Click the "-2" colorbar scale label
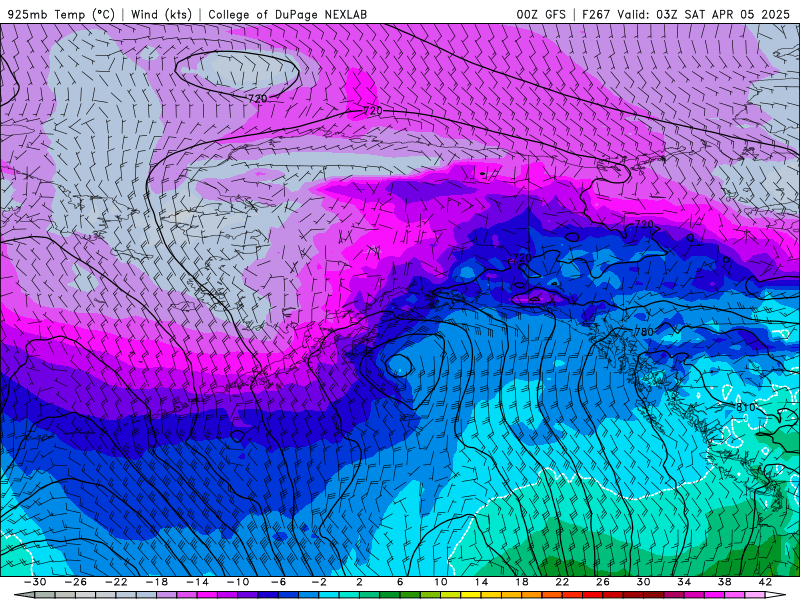This screenshot has width=800, height=600. [x=318, y=582]
